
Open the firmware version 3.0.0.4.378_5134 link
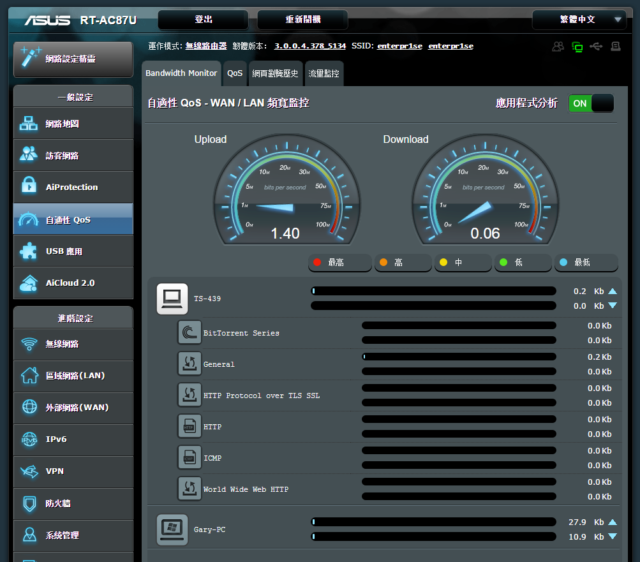310,46
